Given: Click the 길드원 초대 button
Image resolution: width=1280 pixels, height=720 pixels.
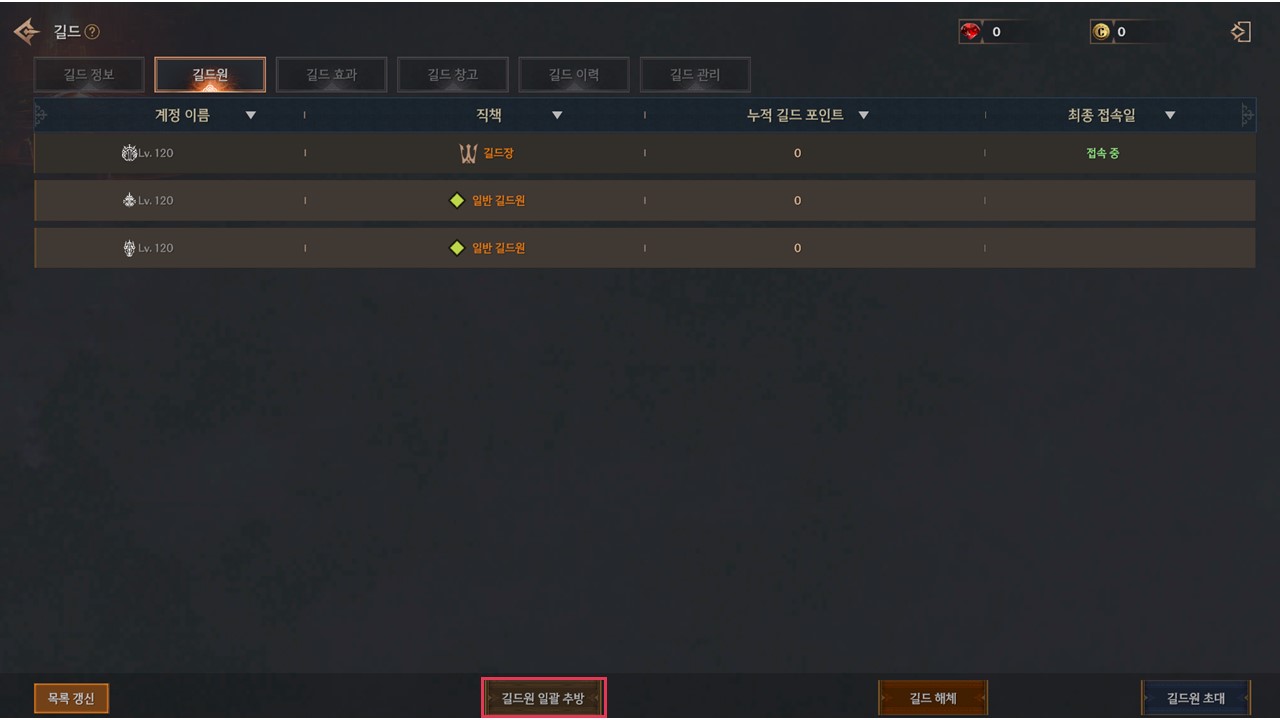Looking at the screenshot, I should pos(1196,698).
